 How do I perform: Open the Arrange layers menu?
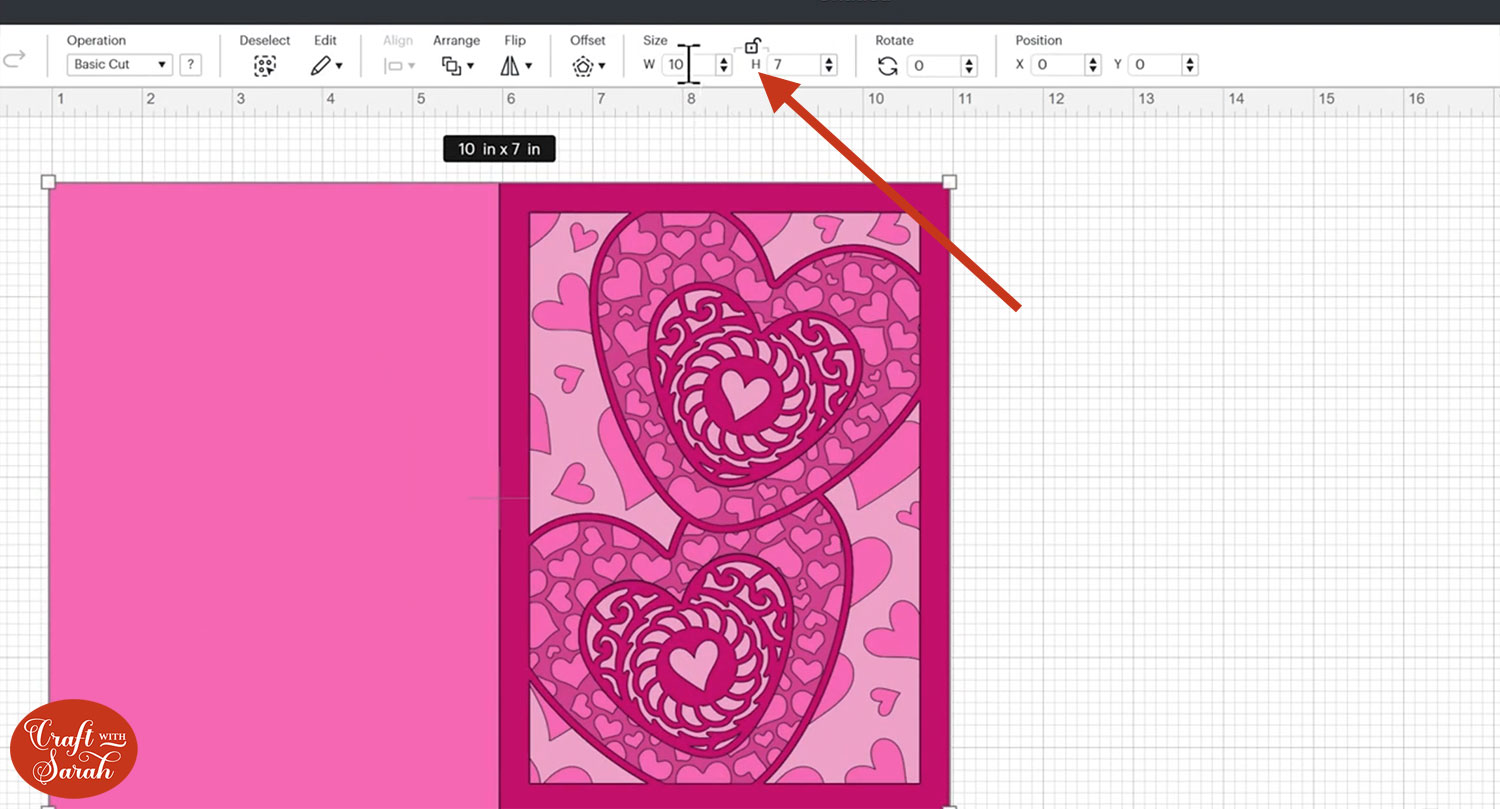tap(457, 66)
